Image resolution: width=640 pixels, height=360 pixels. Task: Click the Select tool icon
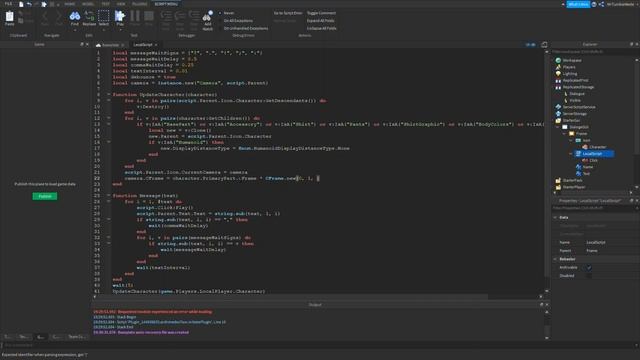pos(104,16)
